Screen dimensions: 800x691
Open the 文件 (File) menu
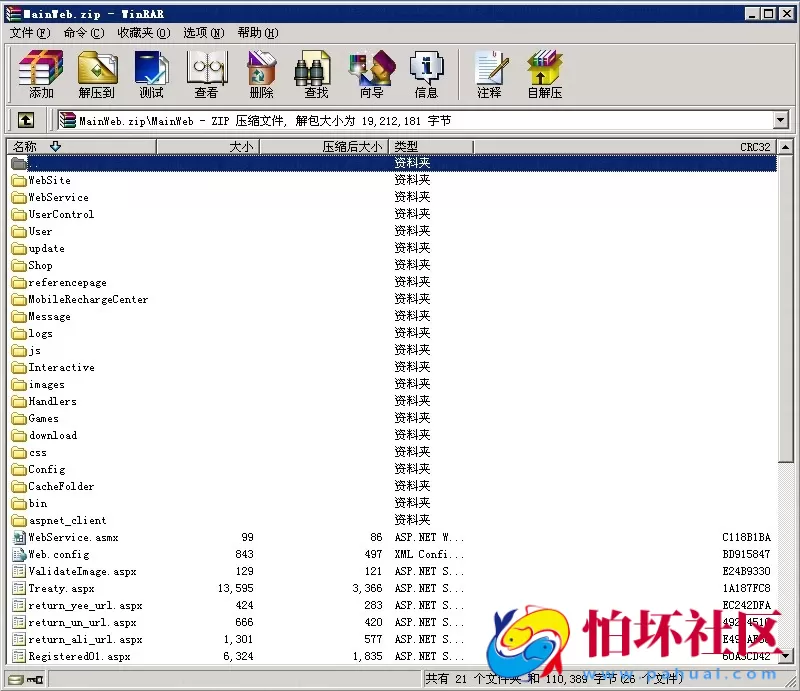[x=29, y=33]
